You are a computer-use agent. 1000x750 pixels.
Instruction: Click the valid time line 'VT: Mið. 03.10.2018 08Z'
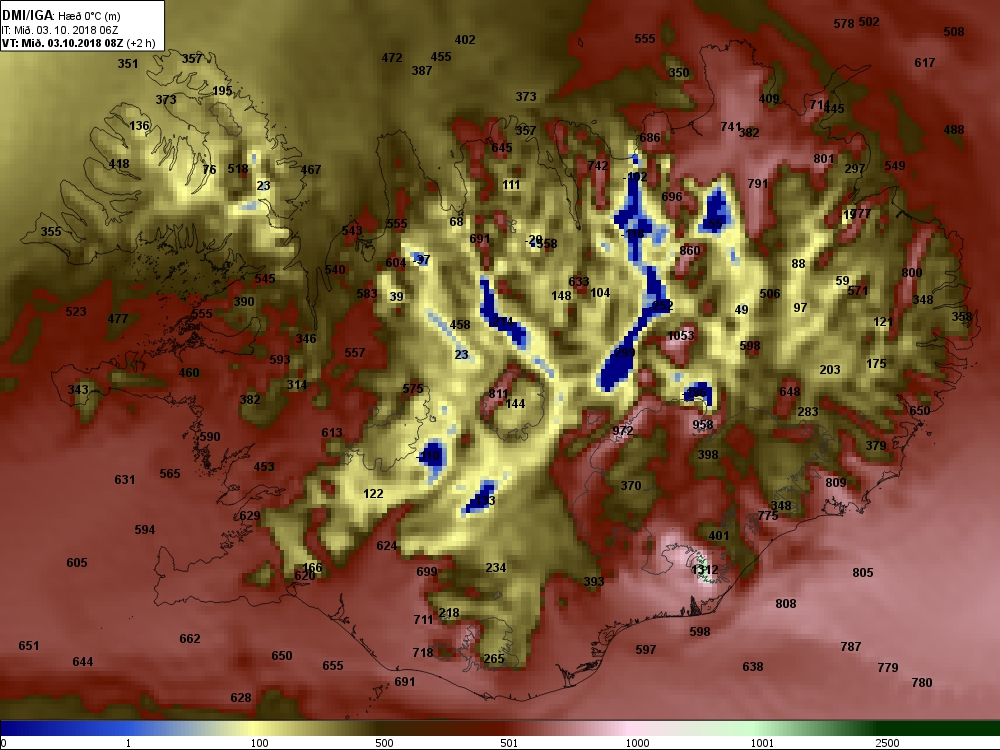point(62,43)
